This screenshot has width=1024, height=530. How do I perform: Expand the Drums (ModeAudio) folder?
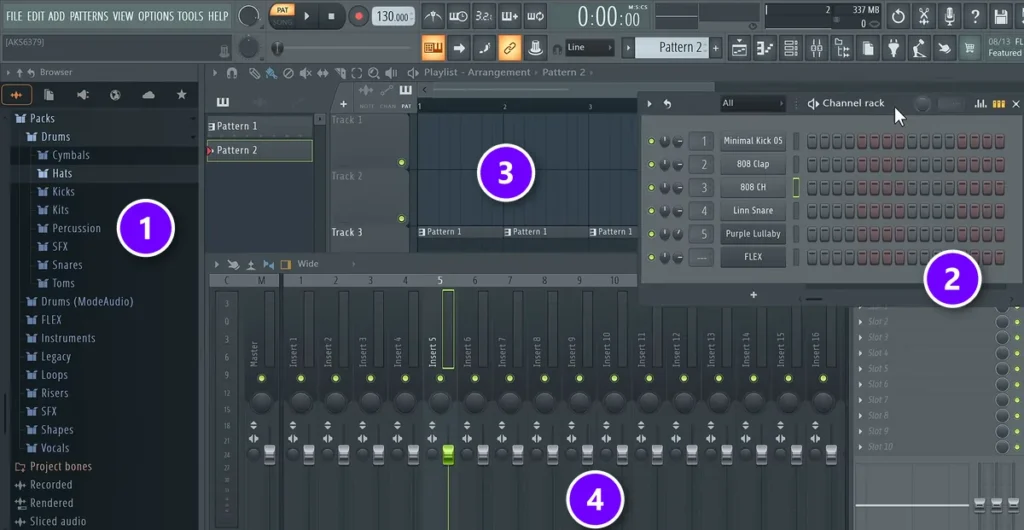pos(87,302)
